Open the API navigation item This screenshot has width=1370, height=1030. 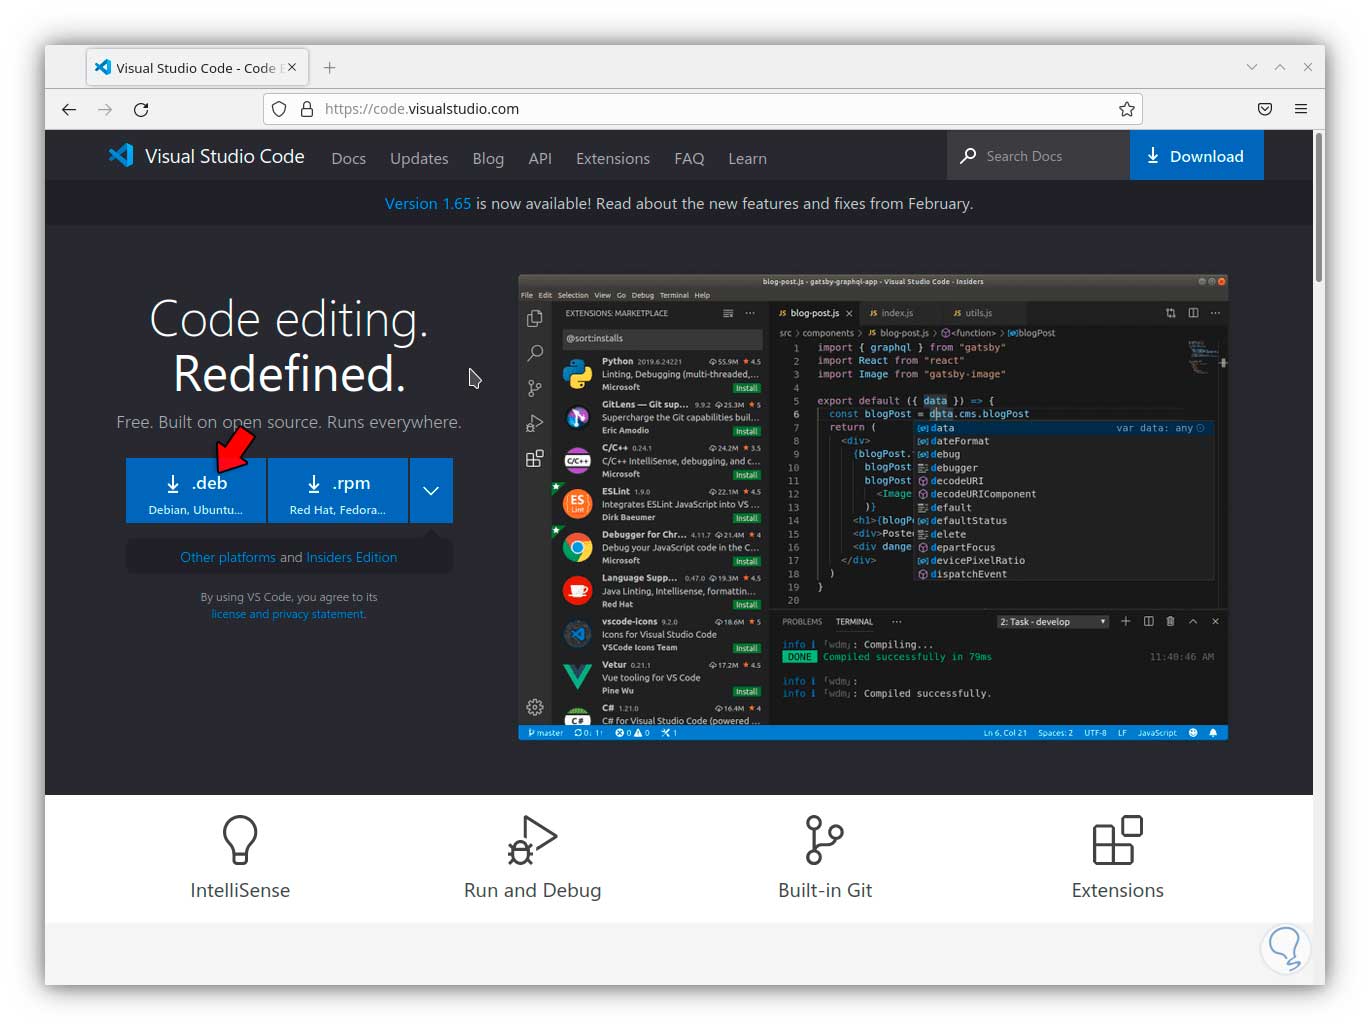point(540,158)
